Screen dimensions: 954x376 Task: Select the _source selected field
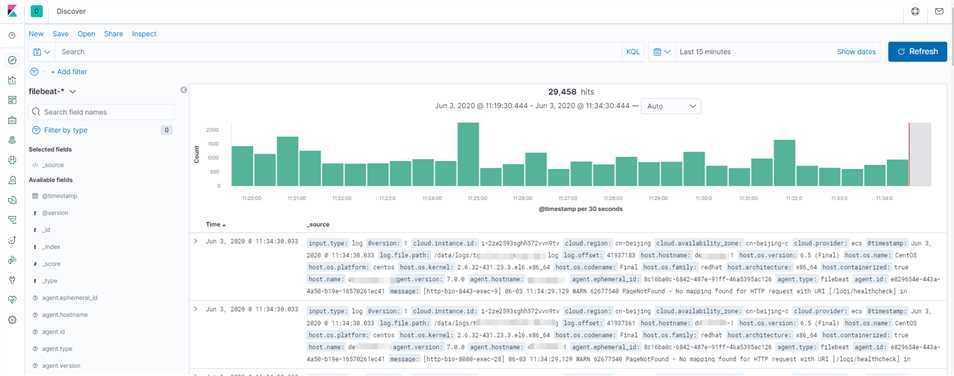click(x=53, y=165)
